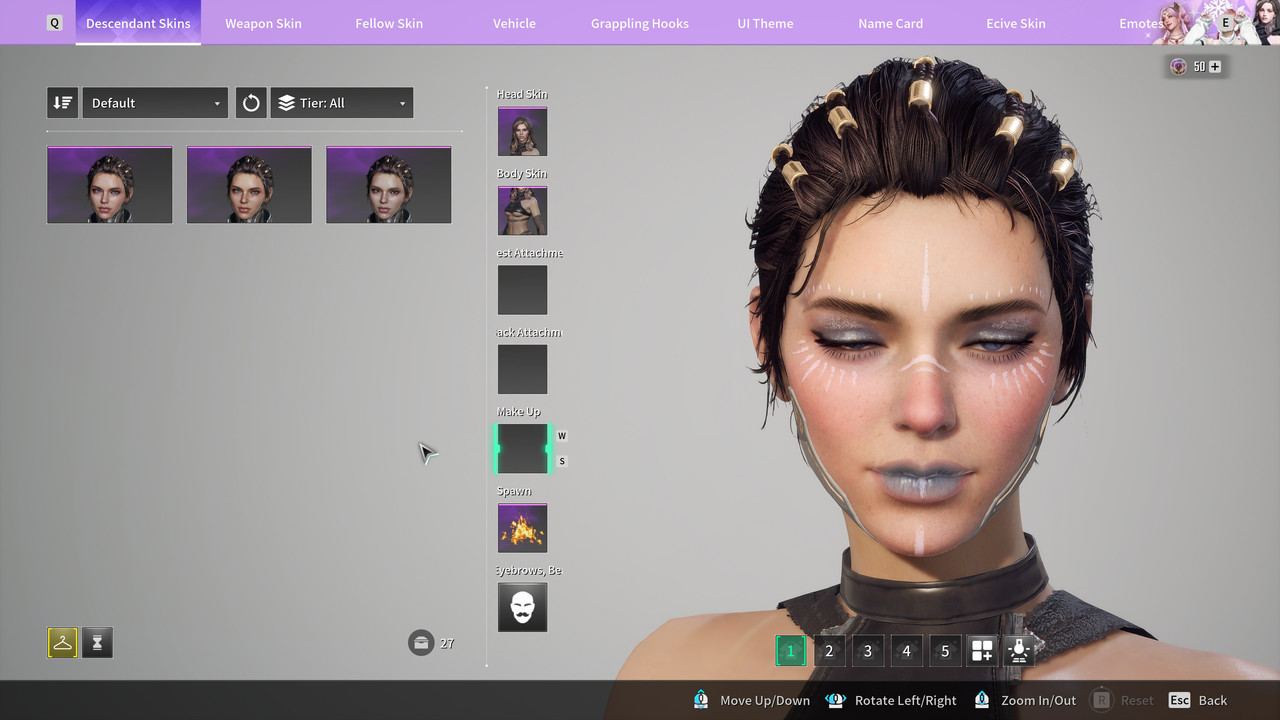Open the Vehicle tab

point(514,23)
